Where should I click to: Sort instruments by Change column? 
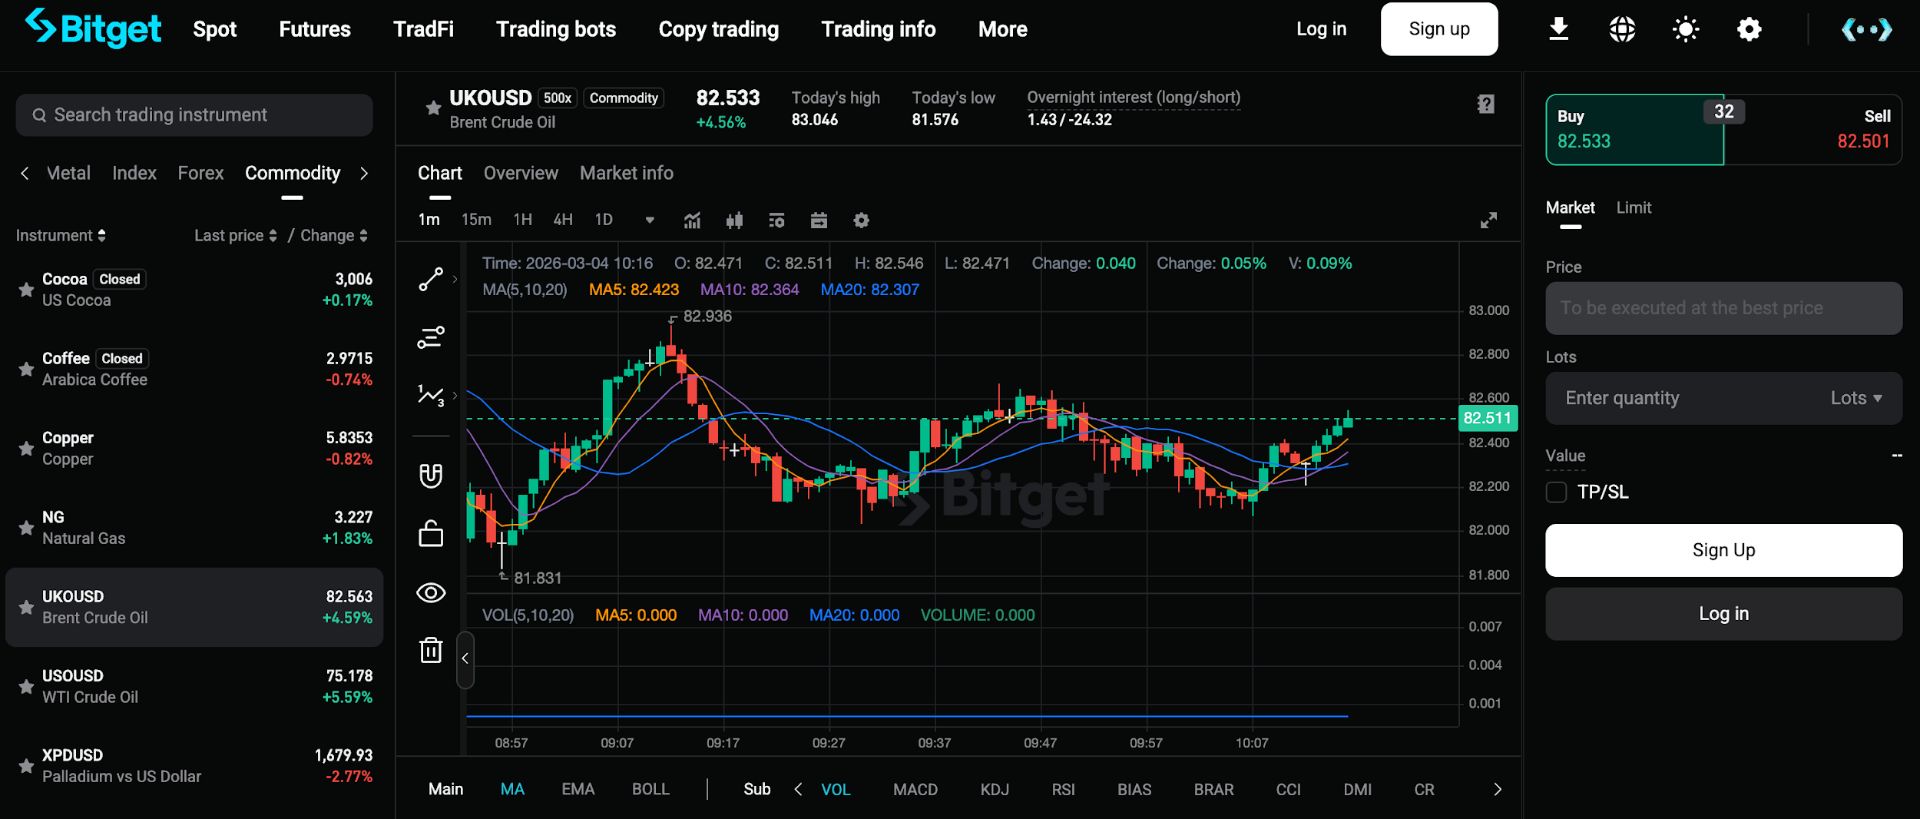[334, 235]
